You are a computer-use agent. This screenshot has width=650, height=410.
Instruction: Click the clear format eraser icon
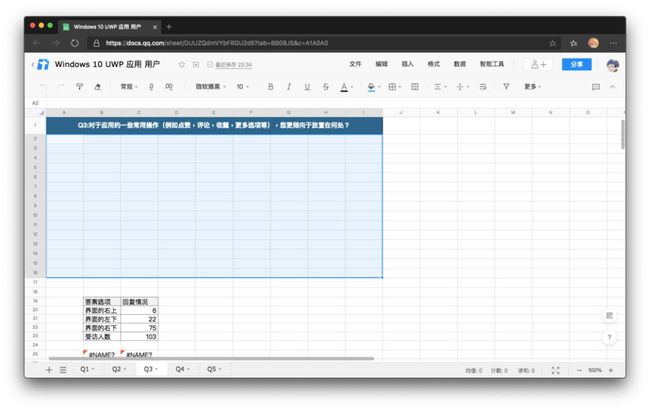97,87
